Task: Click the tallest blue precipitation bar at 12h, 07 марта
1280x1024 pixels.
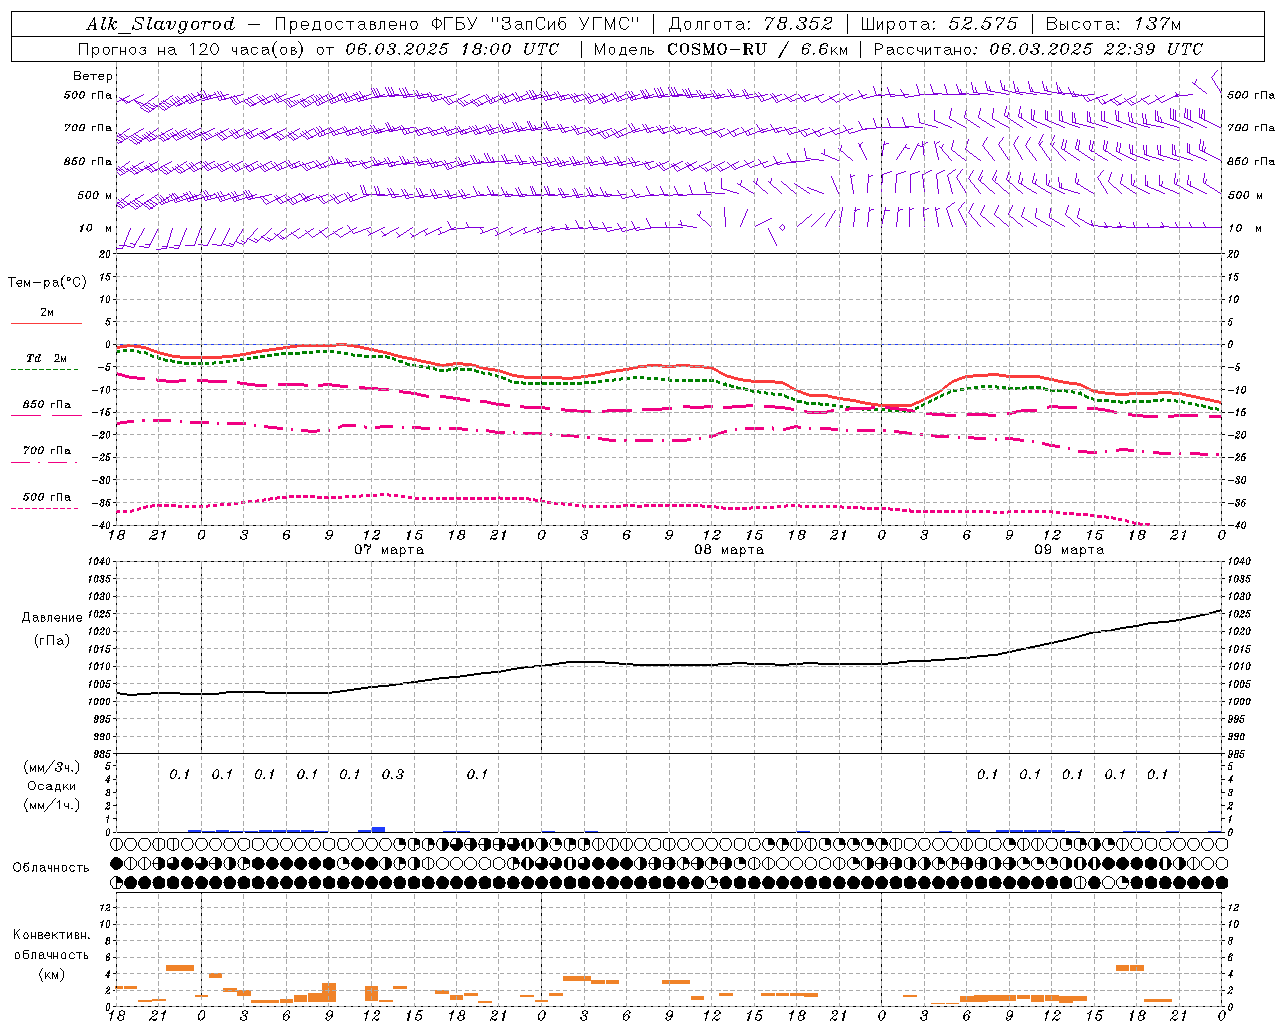Action: (378, 829)
